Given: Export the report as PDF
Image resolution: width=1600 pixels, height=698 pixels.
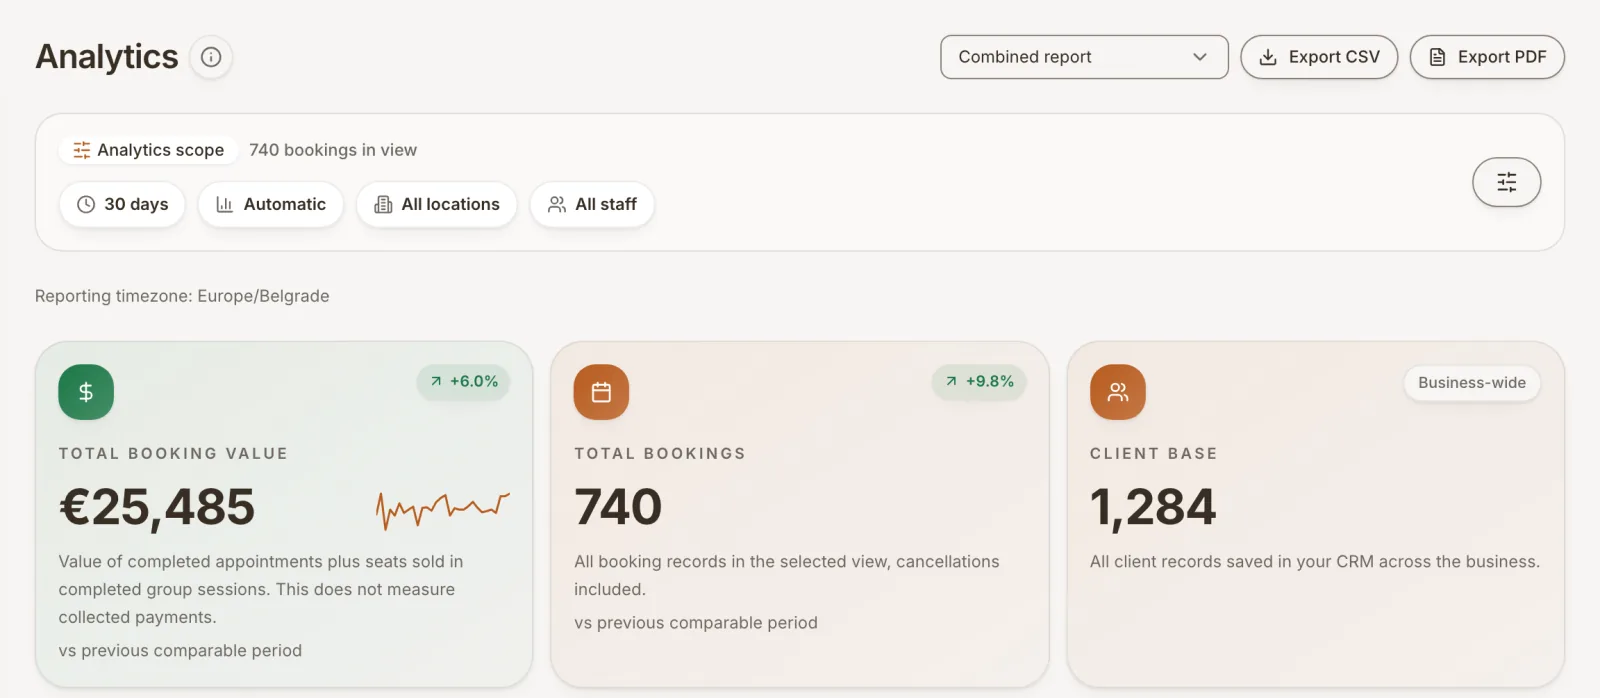Looking at the screenshot, I should pyautogui.click(x=1487, y=57).
